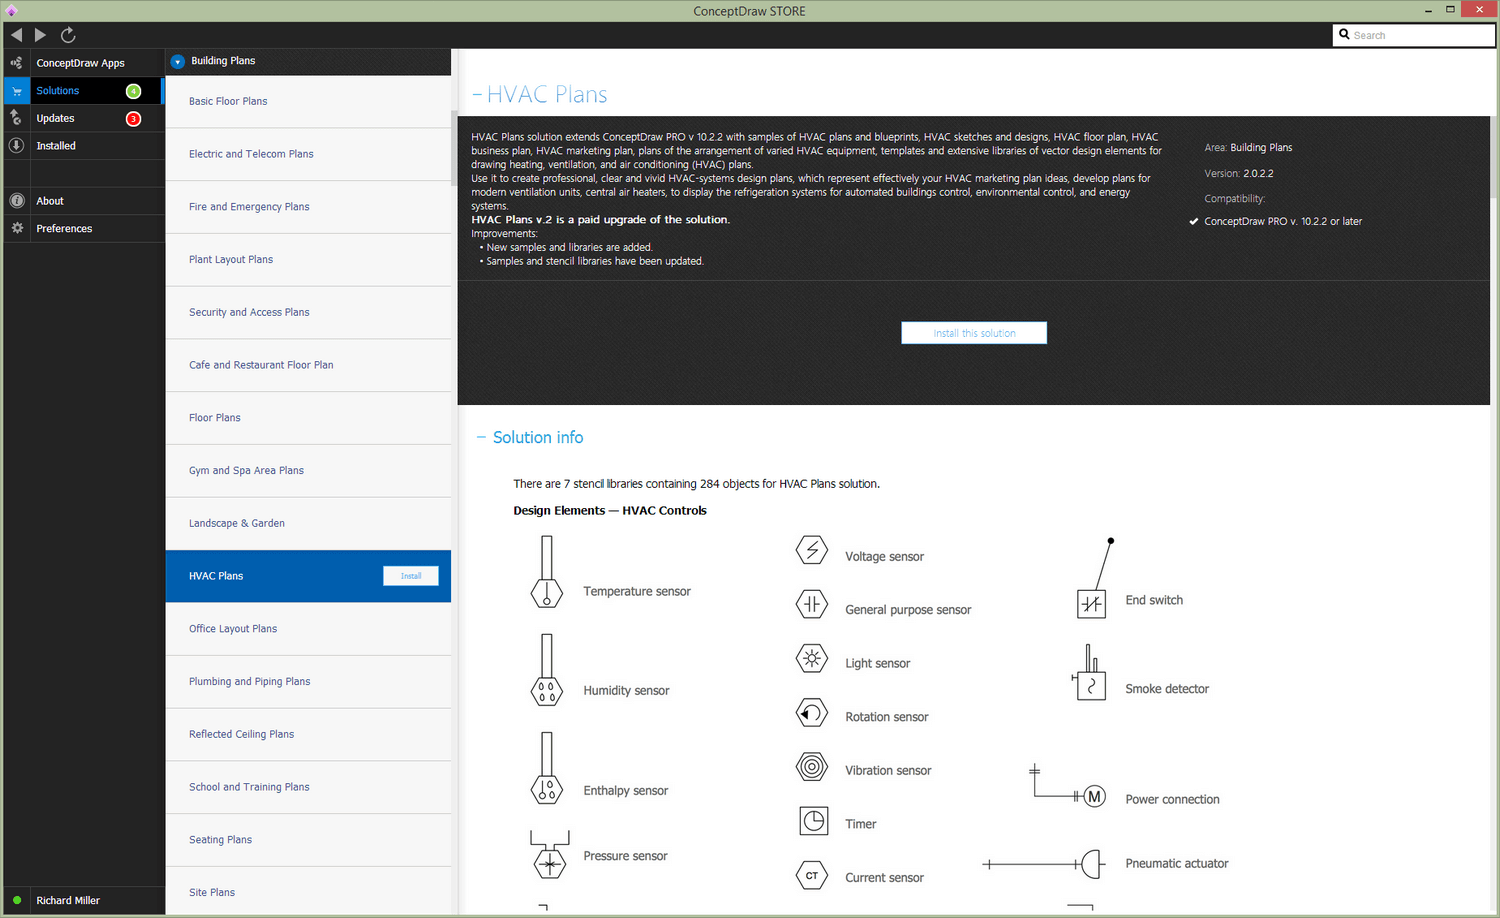Click the Voltage sensor symbol

click(811, 550)
